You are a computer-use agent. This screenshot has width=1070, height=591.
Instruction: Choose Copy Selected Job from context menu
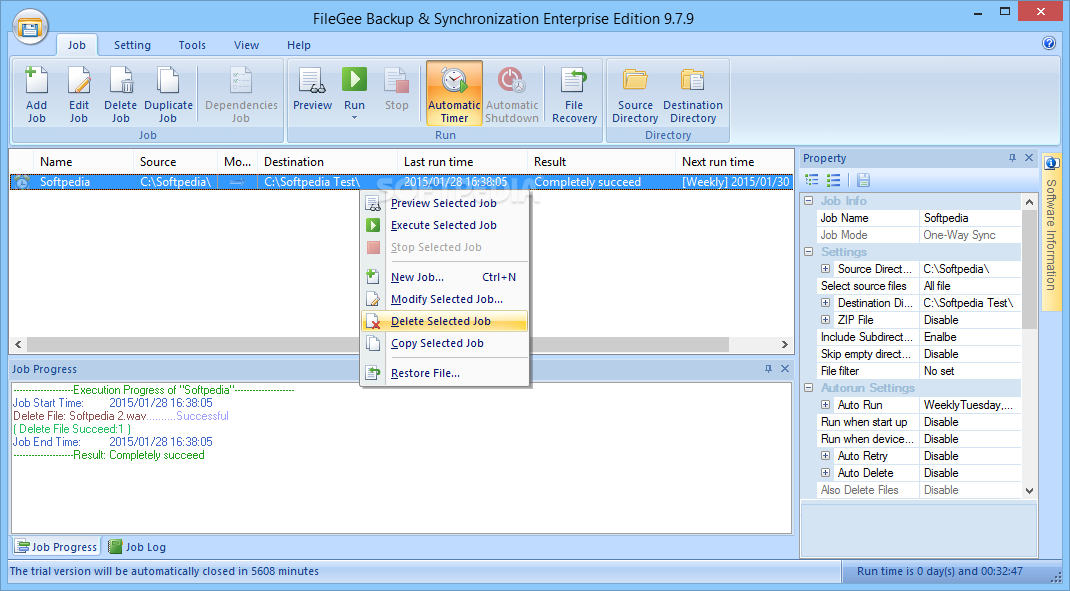[x=444, y=343]
